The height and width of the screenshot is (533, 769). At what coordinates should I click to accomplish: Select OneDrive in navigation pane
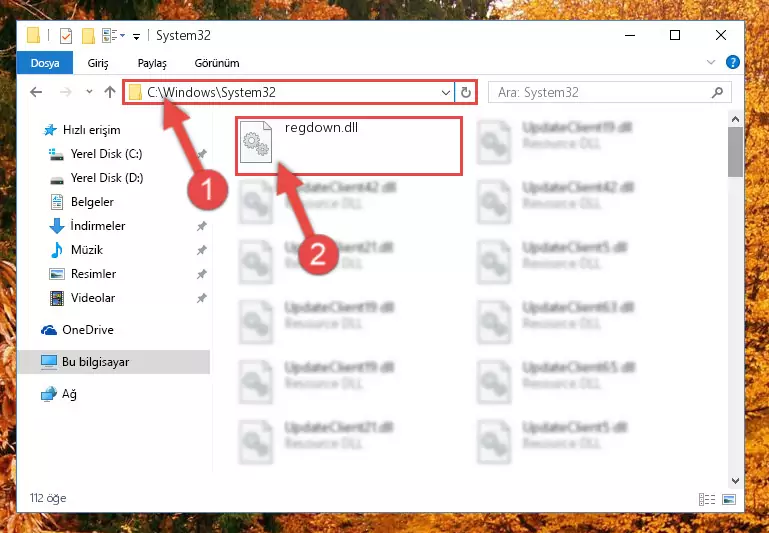[88, 330]
